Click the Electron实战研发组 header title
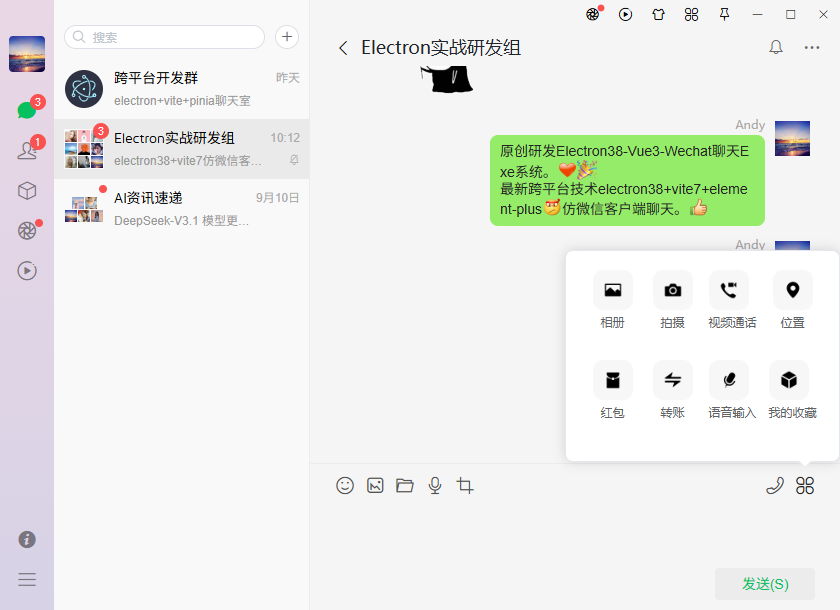The height and width of the screenshot is (610, 840). pos(441,48)
